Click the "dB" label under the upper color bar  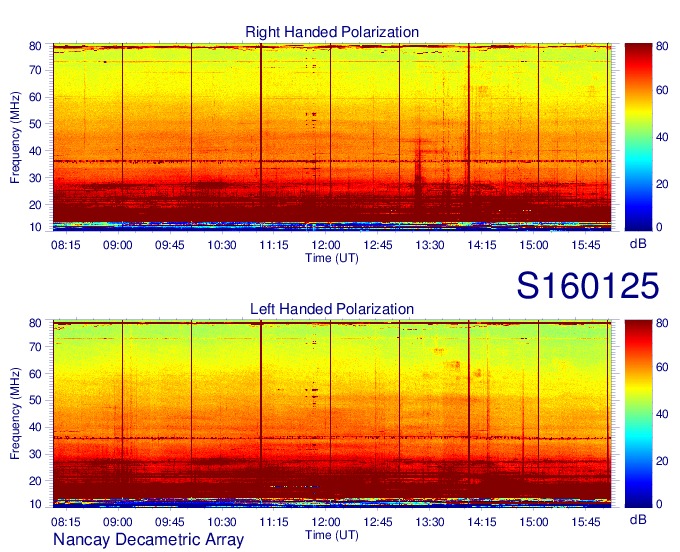pos(638,244)
